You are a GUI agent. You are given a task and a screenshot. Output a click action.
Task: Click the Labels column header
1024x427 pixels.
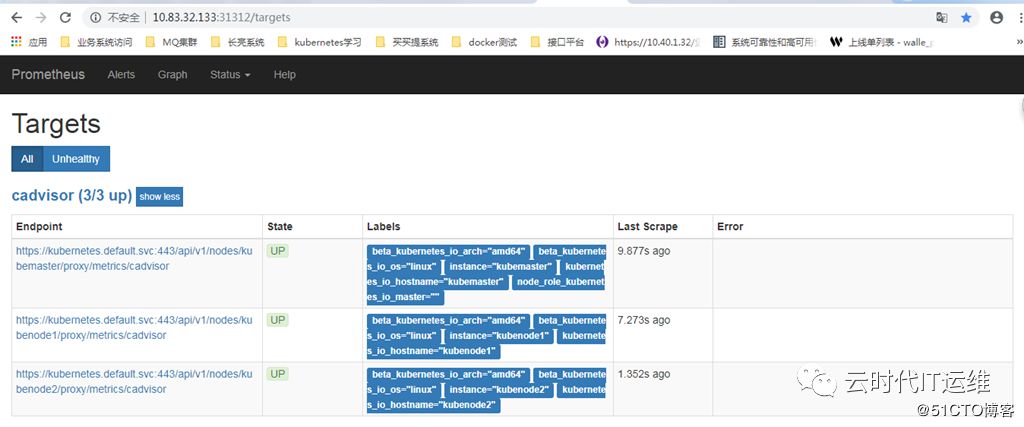pyautogui.click(x=383, y=227)
